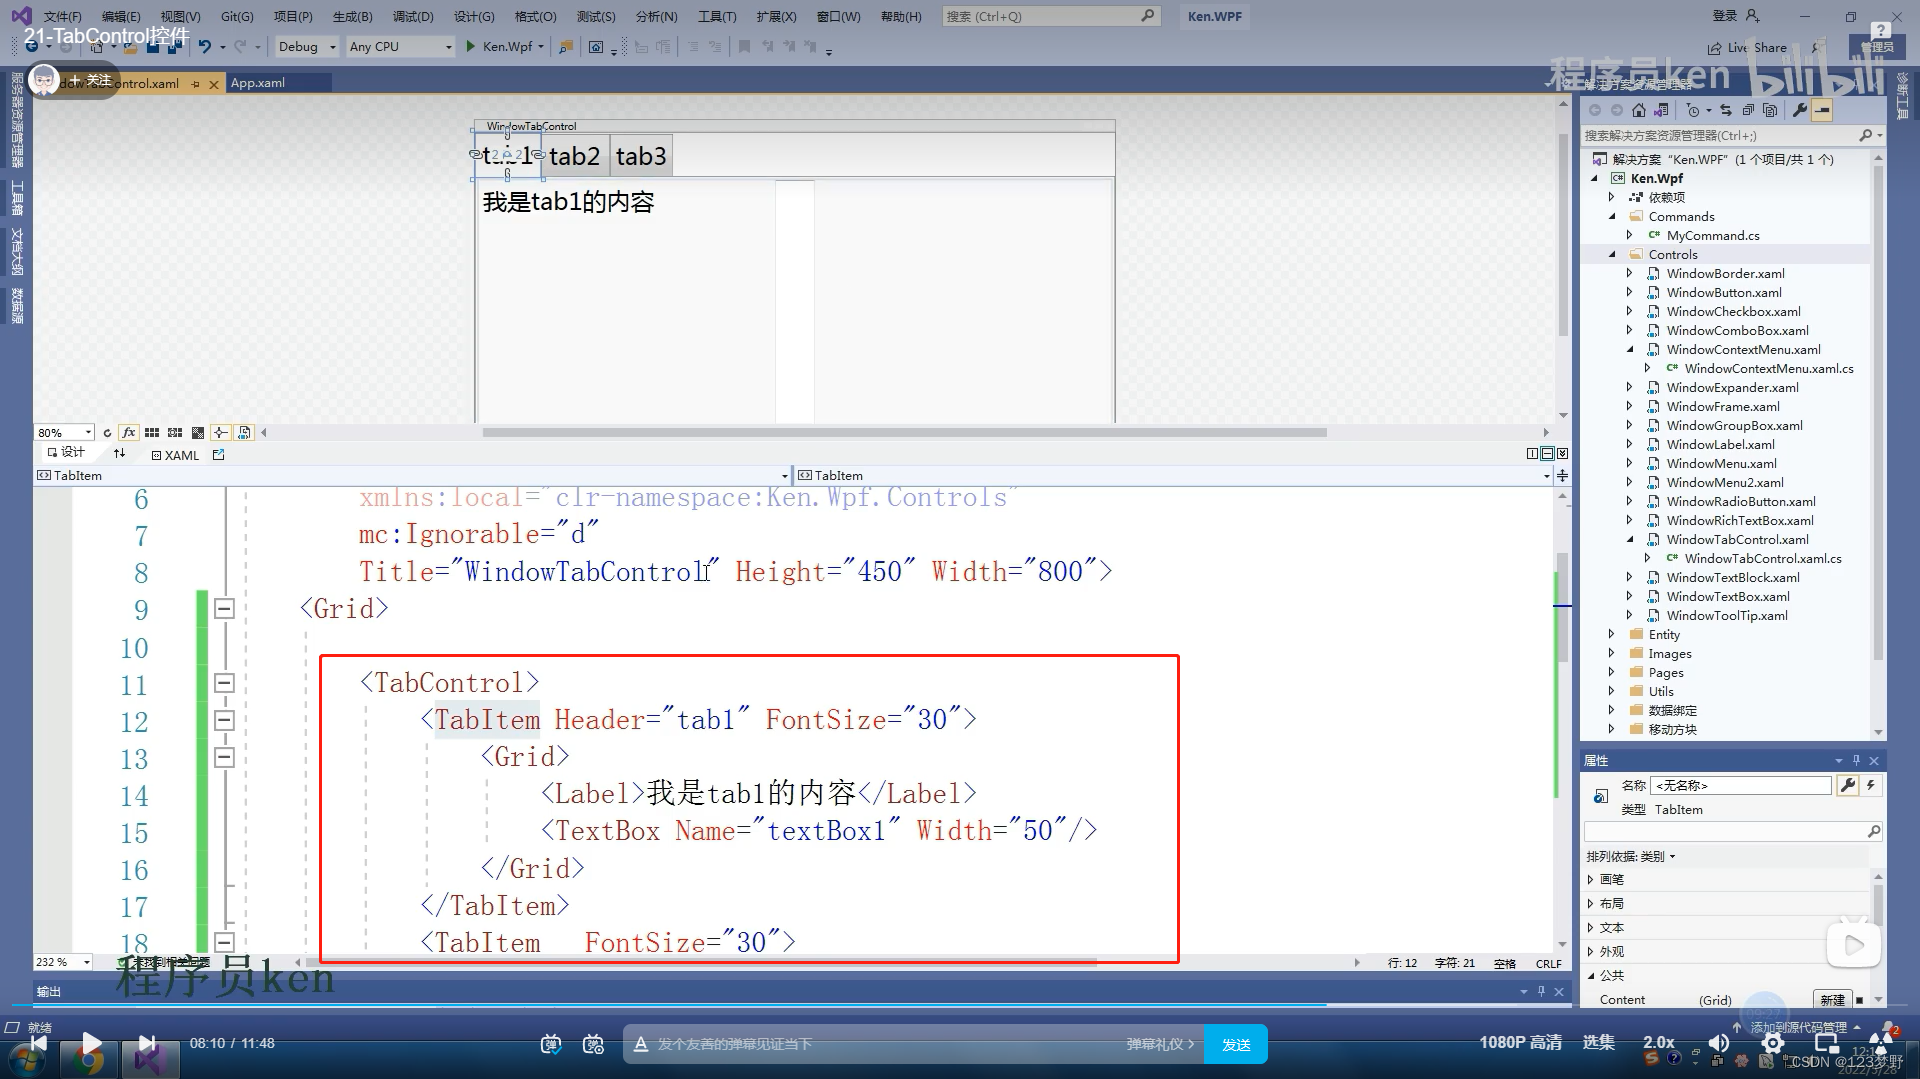Click the search magnifier in Solution Explorer
The height and width of the screenshot is (1079, 1920).
1865,135
